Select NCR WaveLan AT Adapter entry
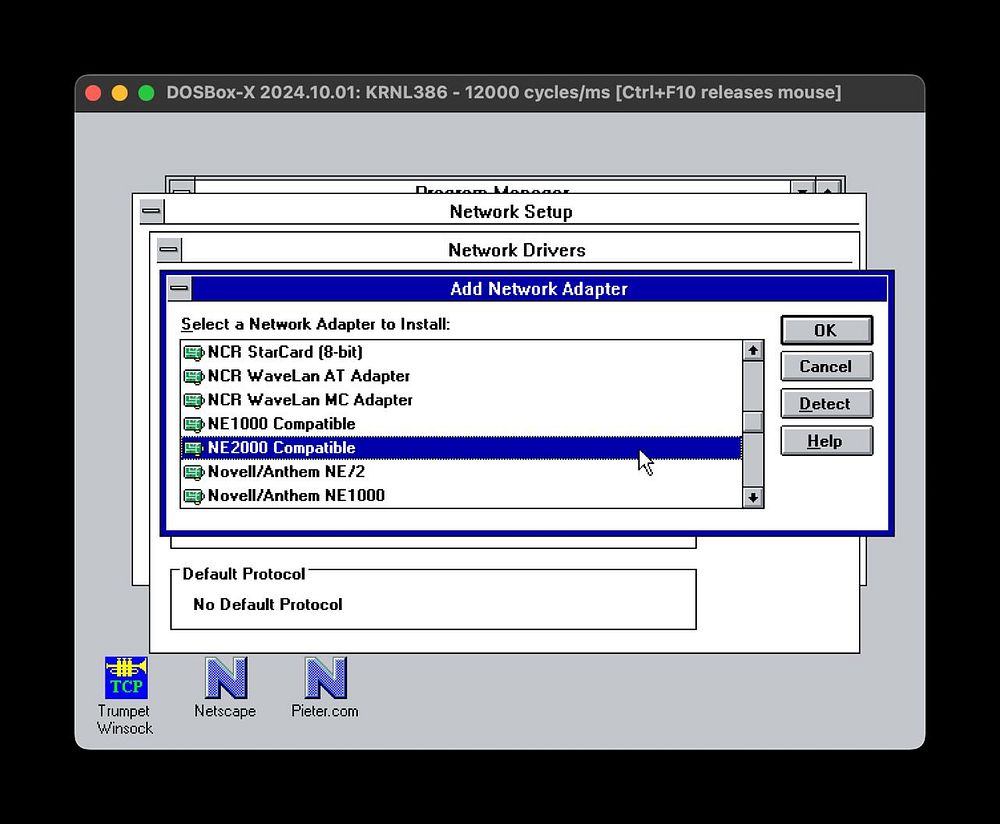This screenshot has width=1000, height=824. coord(461,376)
